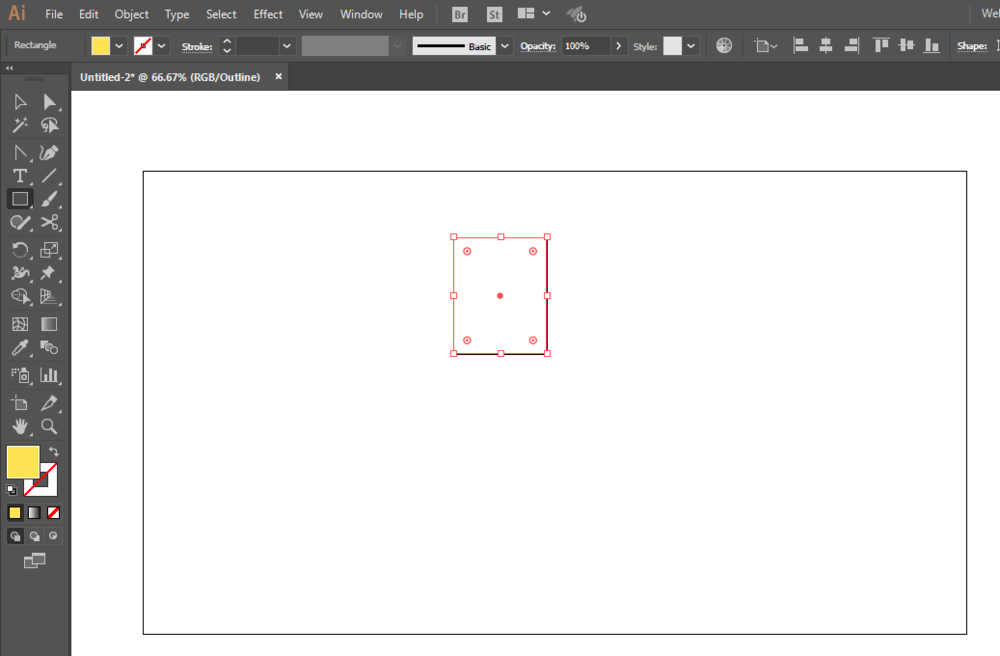1000x656 pixels.
Task: Activate the Hand tool
Action: tap(20, 426)
